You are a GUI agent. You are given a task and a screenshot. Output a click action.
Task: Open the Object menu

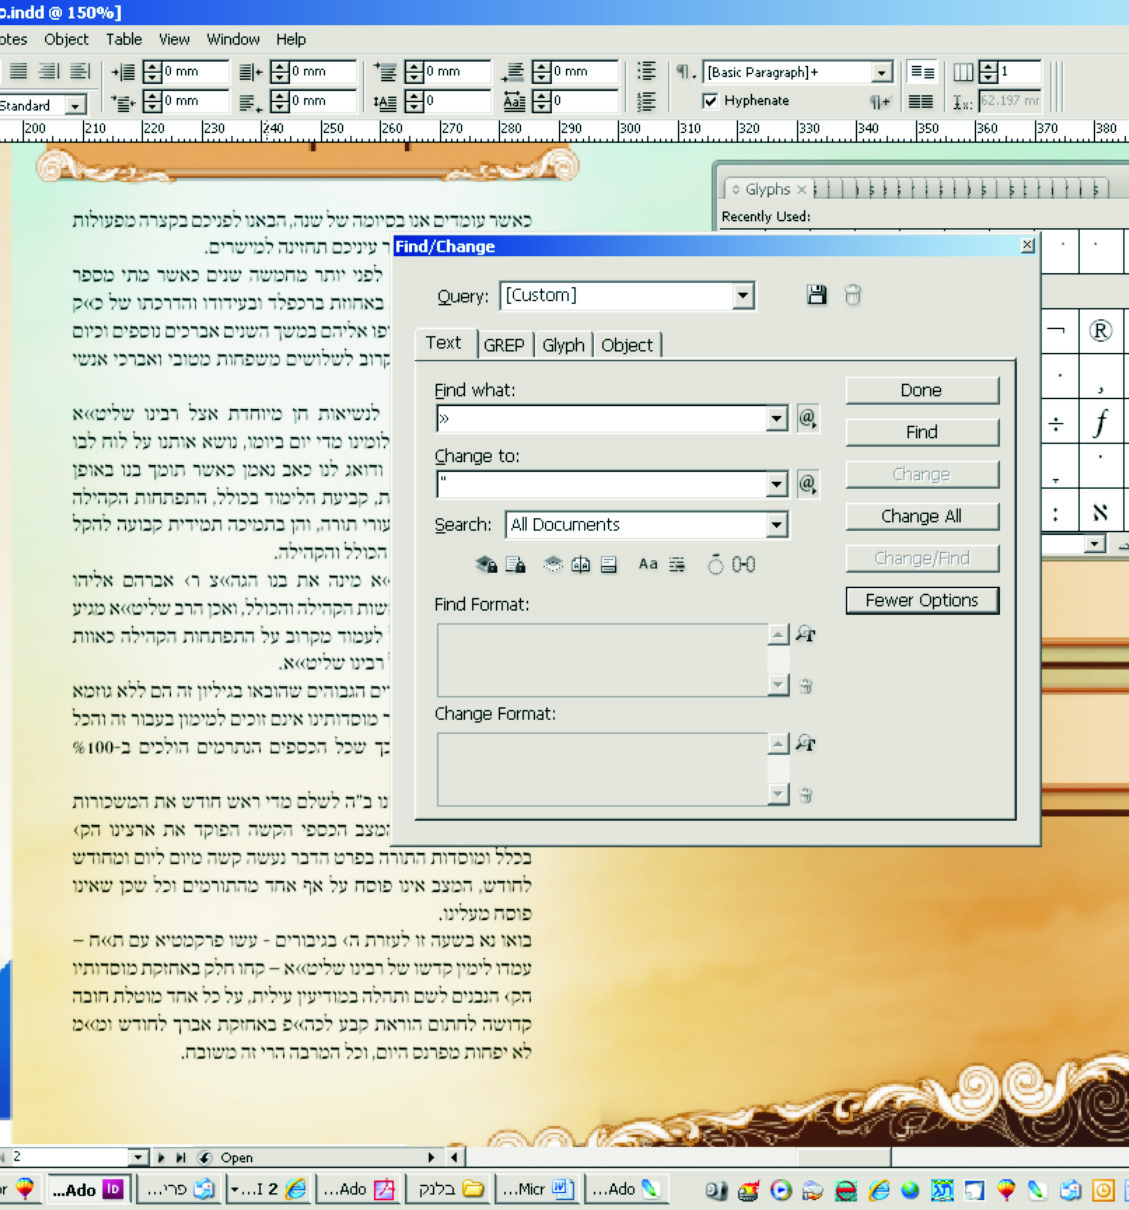coord(66,39)
